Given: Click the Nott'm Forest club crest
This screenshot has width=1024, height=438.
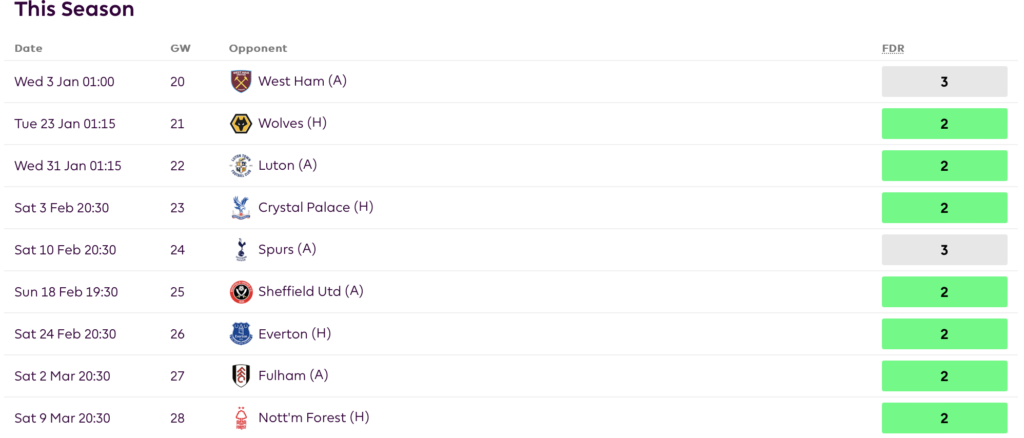Looking at the screenshot, I should 241,418.
